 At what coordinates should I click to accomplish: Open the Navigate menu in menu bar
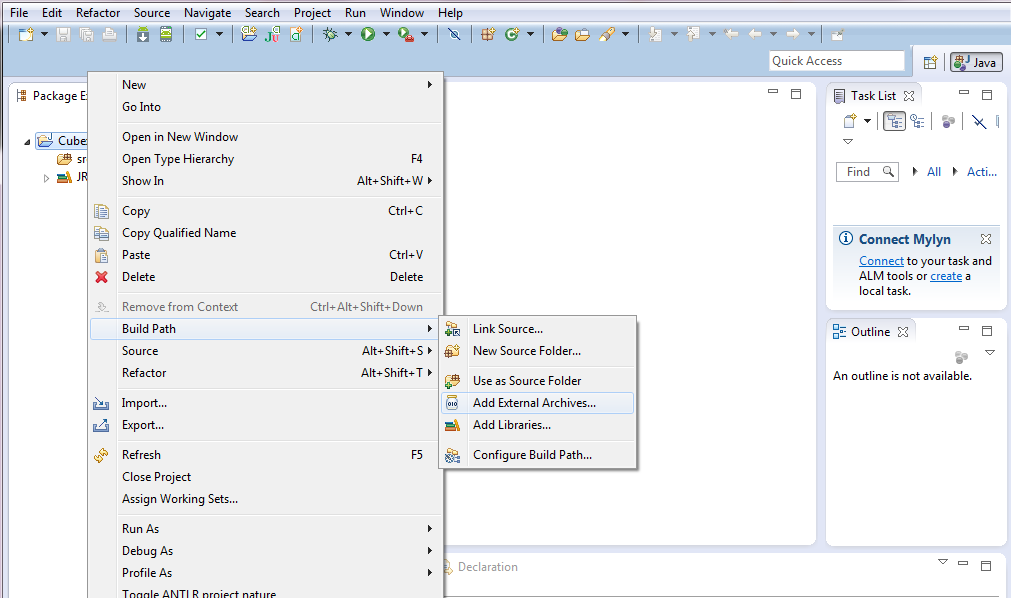(207, 13)
